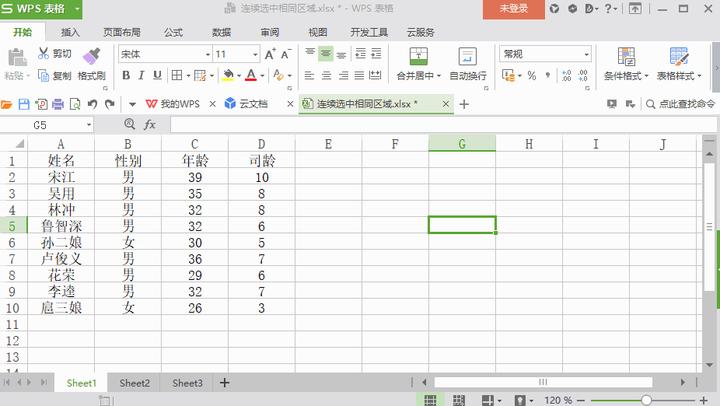Image resolution: width=720 pixels, height=406 pixels.
Task: Toggle italic formatting
Action: pyautogui.click(x=141, y=75)
